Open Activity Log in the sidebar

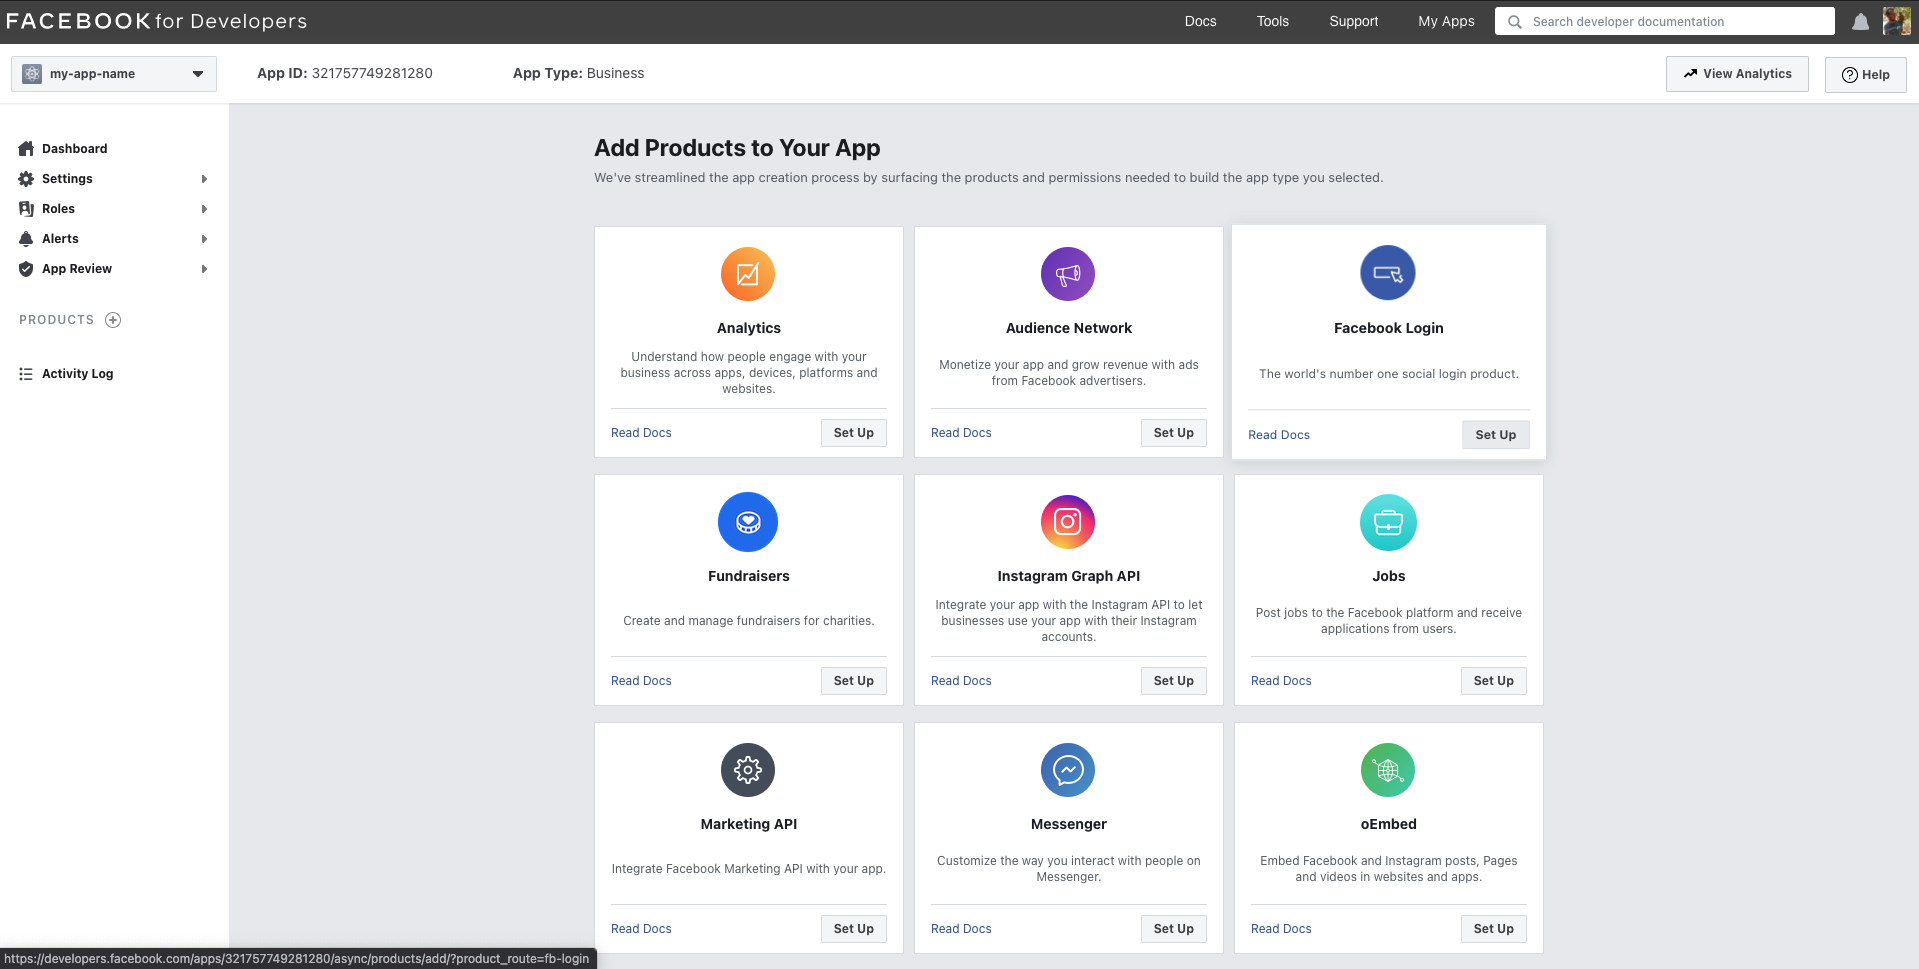coord(78,374)
